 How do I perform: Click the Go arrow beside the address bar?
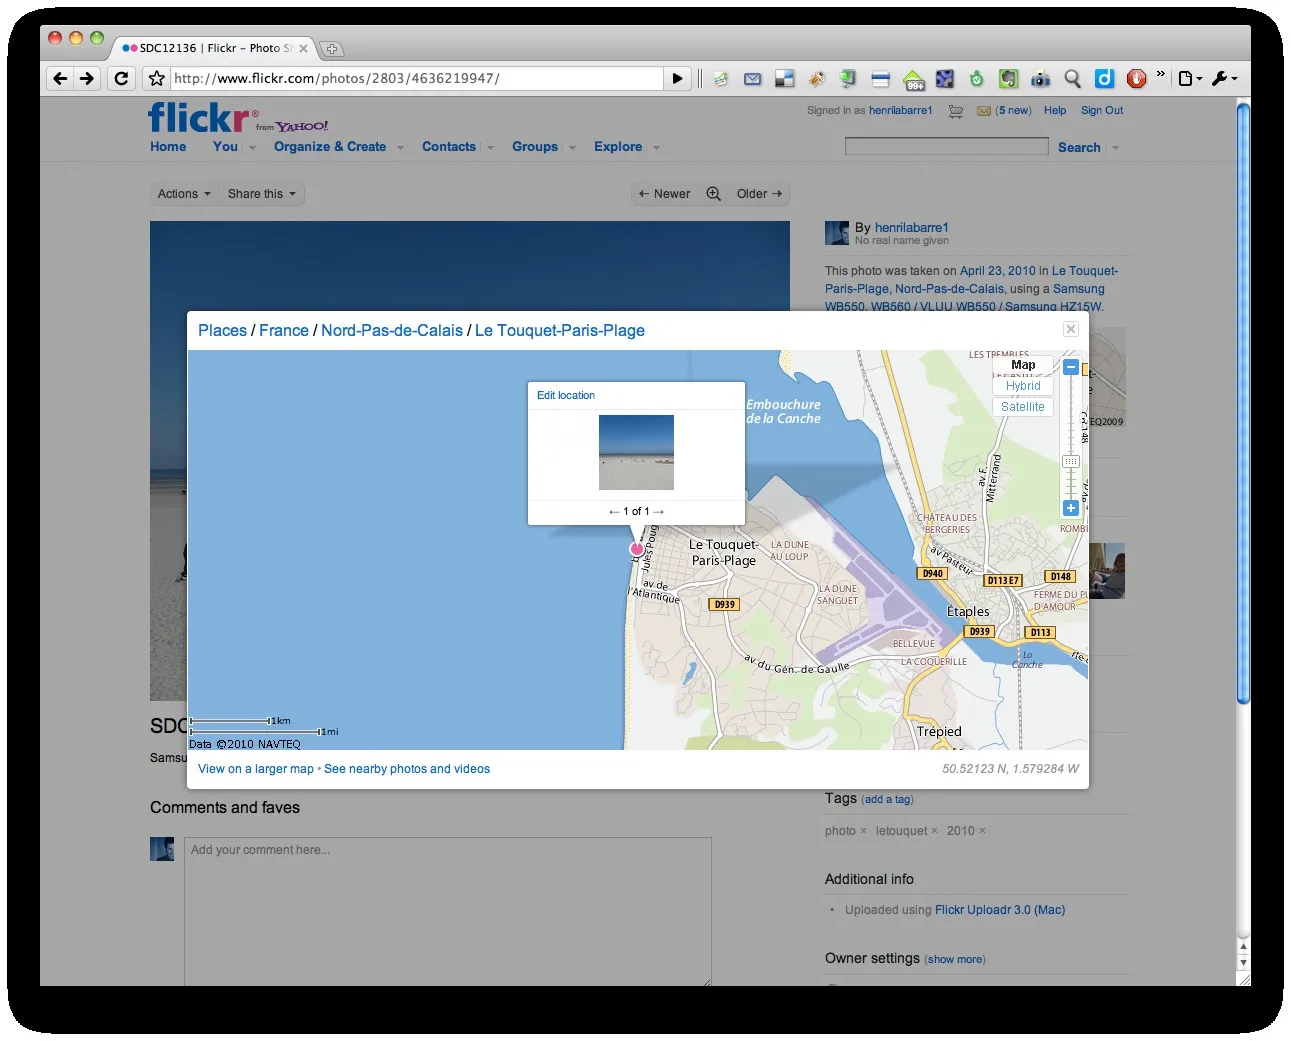pyautogui.click(x=678, y=78)
